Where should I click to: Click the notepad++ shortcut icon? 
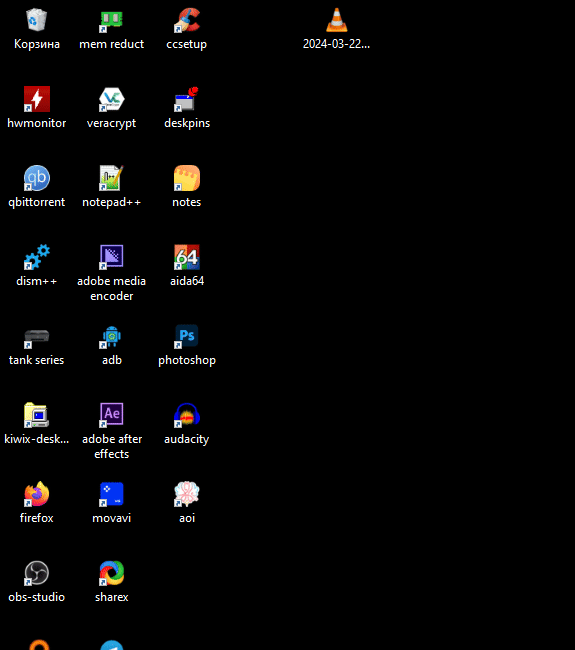(112, 178)
